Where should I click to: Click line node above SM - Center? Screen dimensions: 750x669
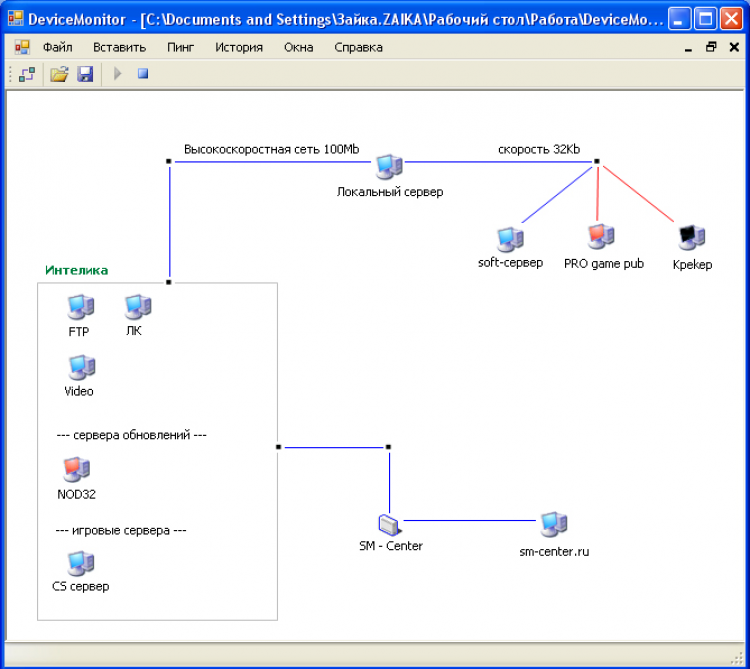388,447
